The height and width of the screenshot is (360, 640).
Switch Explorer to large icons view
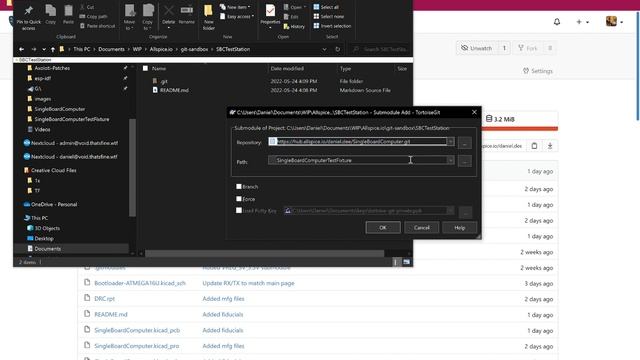click(407, 262)
